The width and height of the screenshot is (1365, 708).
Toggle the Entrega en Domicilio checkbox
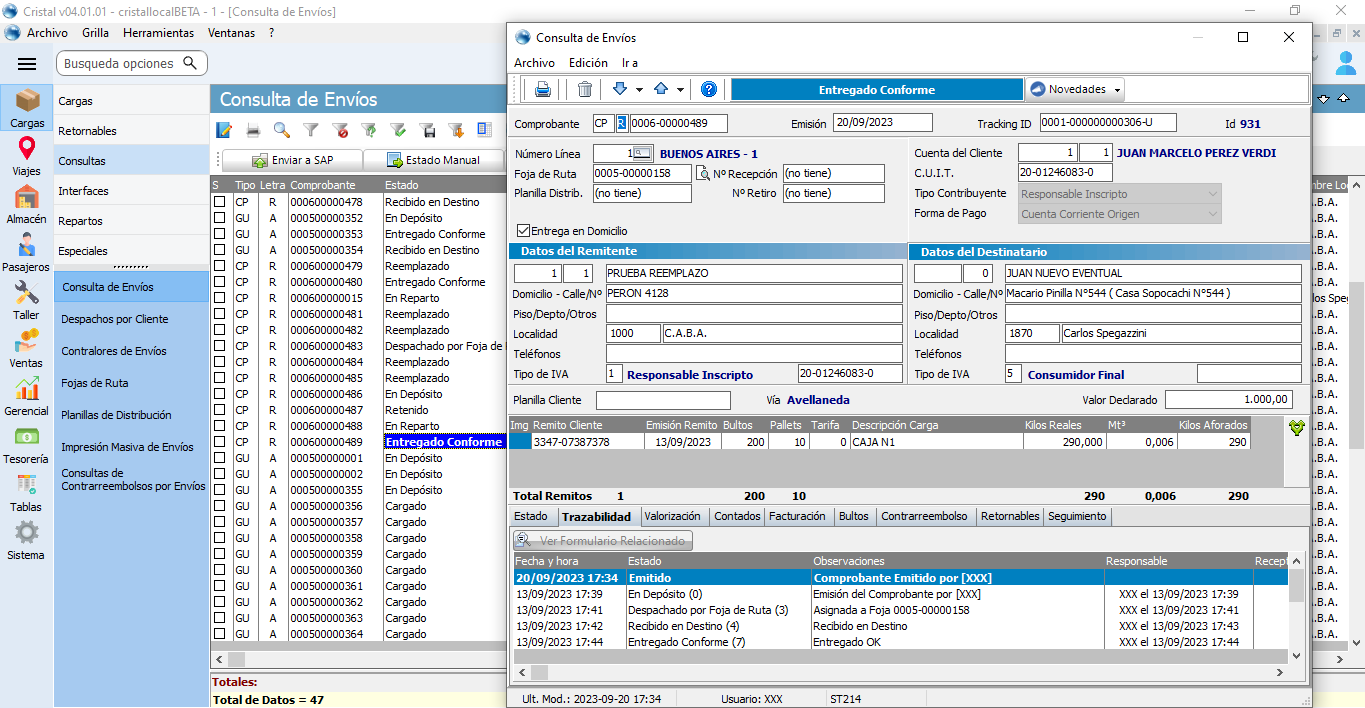(x=524, y=231)
